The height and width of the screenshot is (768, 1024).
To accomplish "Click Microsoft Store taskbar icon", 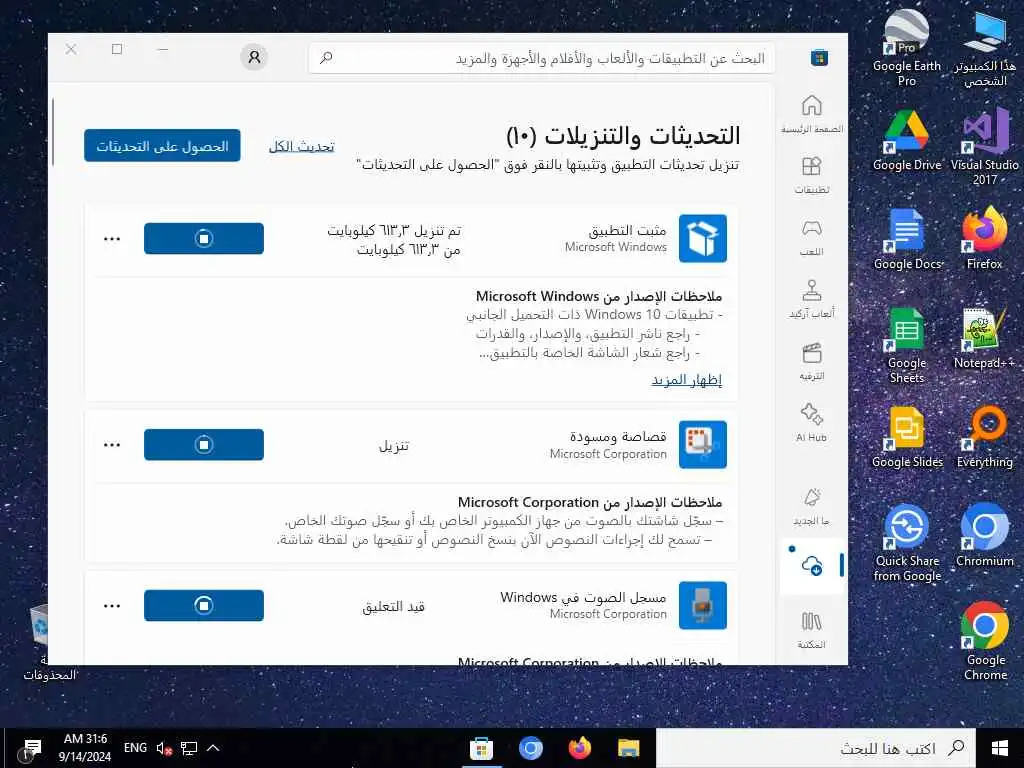I will [481, 748].
